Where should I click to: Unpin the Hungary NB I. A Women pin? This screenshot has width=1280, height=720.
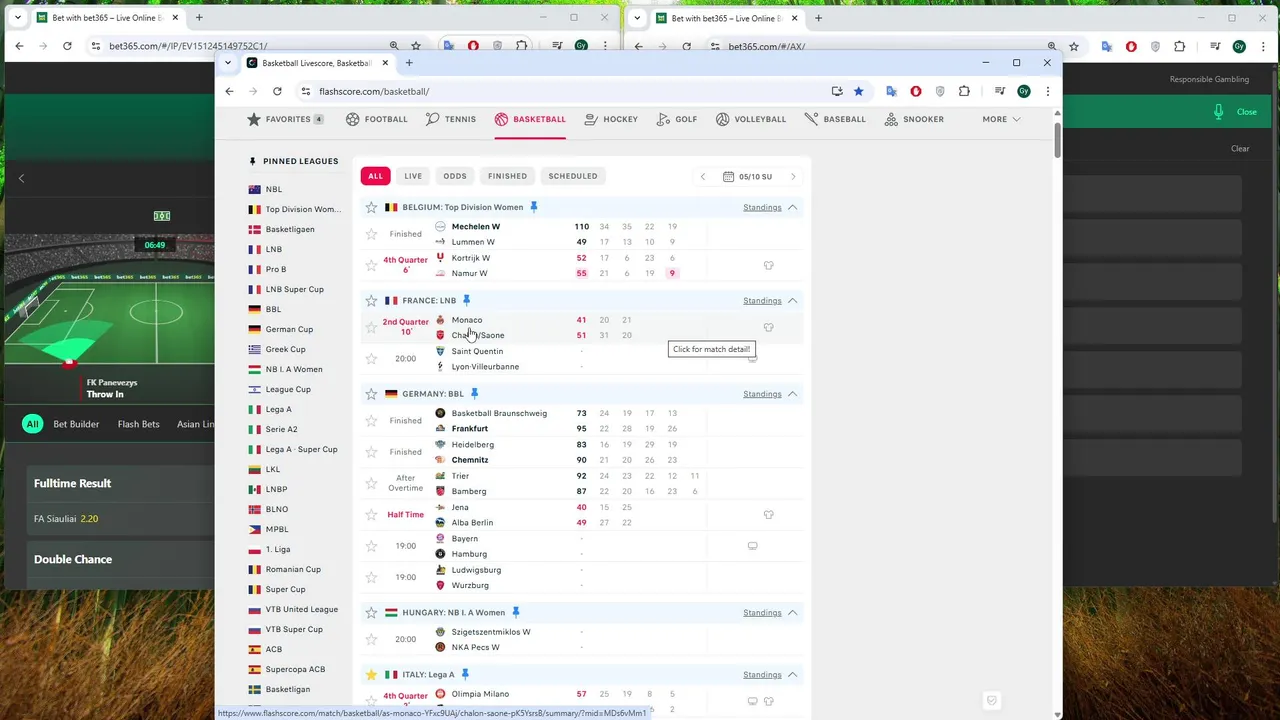coord(516,612)
